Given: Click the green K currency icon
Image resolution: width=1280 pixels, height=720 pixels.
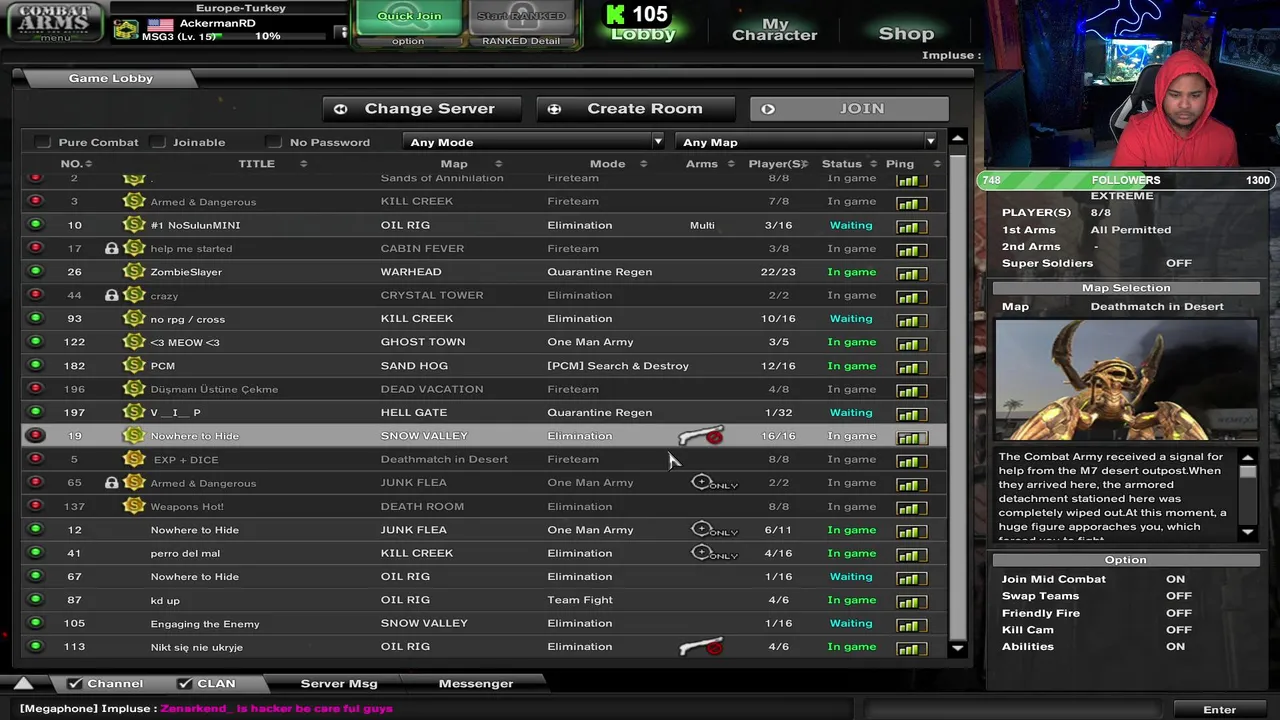Looking at the screenshot, I should pos(617,14).
